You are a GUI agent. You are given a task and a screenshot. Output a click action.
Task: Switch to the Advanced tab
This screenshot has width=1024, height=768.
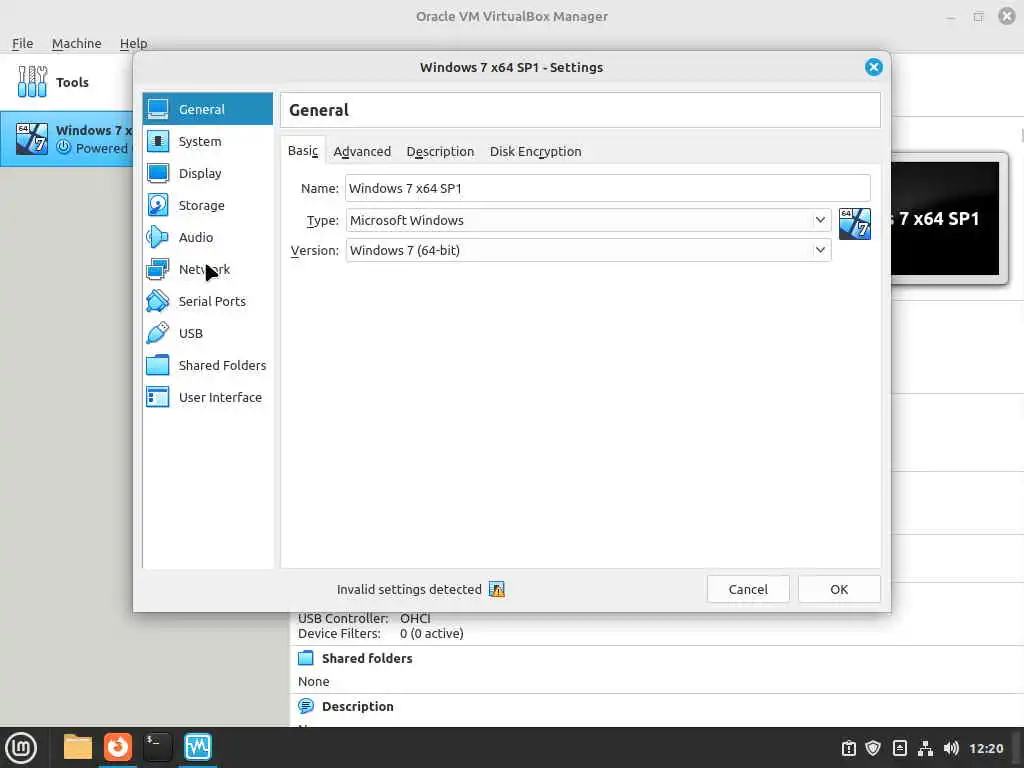362,152
